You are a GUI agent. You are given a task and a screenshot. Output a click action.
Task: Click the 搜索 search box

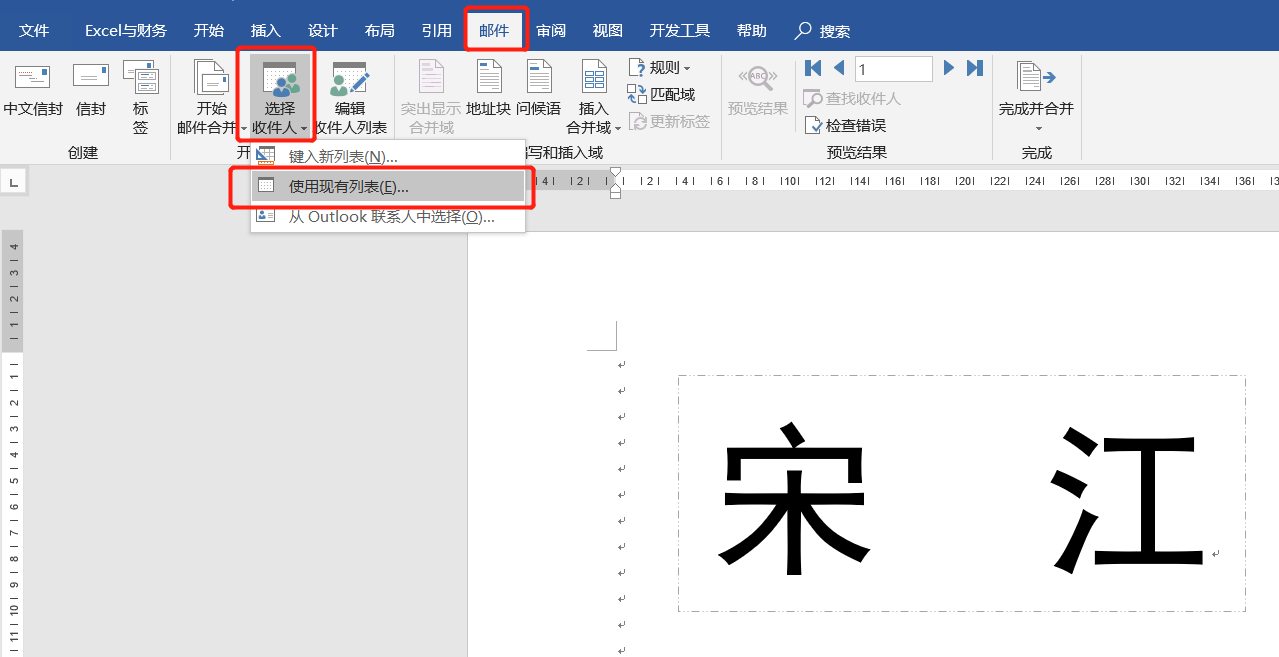tap(823, 31)
